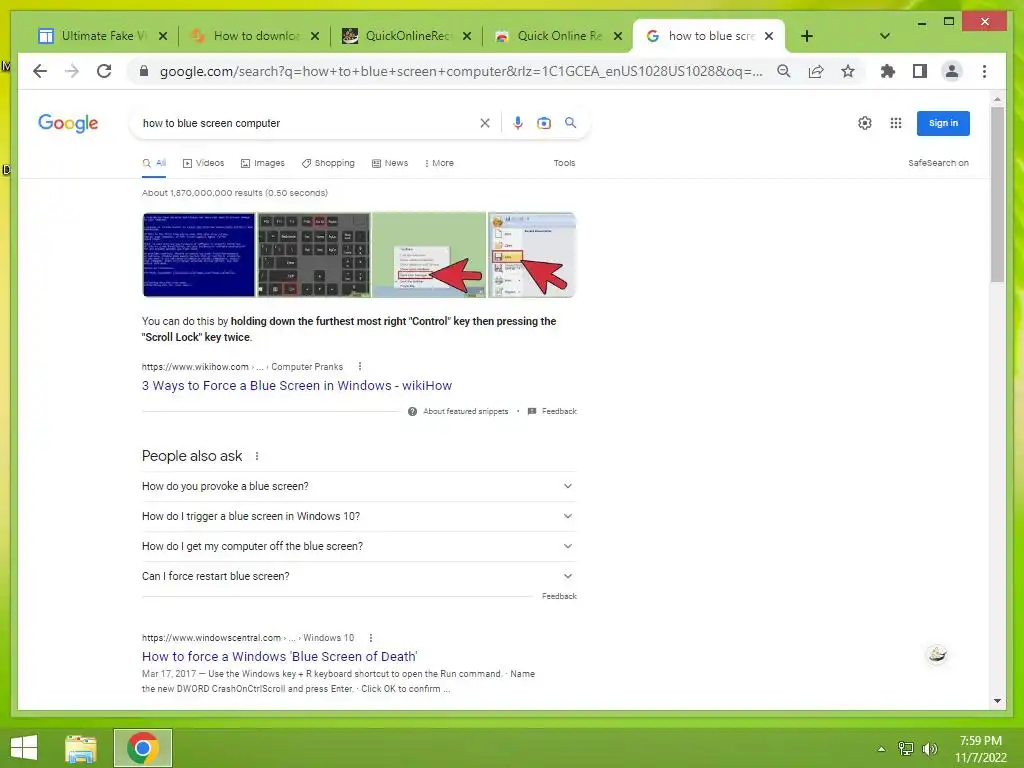Click the Sign in button
1024x768 pixels.
[943, 123]
